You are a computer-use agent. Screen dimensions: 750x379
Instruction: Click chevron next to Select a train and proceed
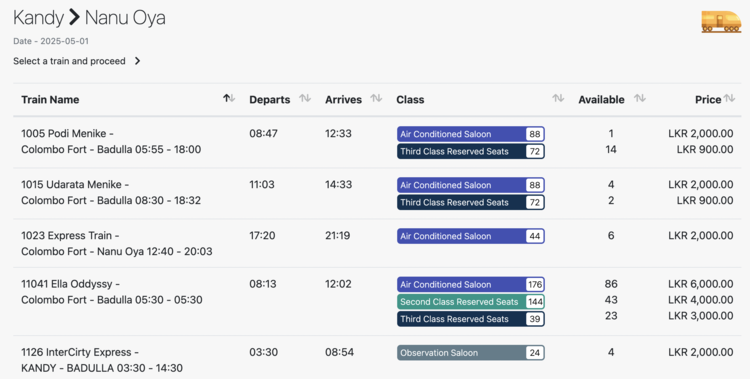click(137, 61)
